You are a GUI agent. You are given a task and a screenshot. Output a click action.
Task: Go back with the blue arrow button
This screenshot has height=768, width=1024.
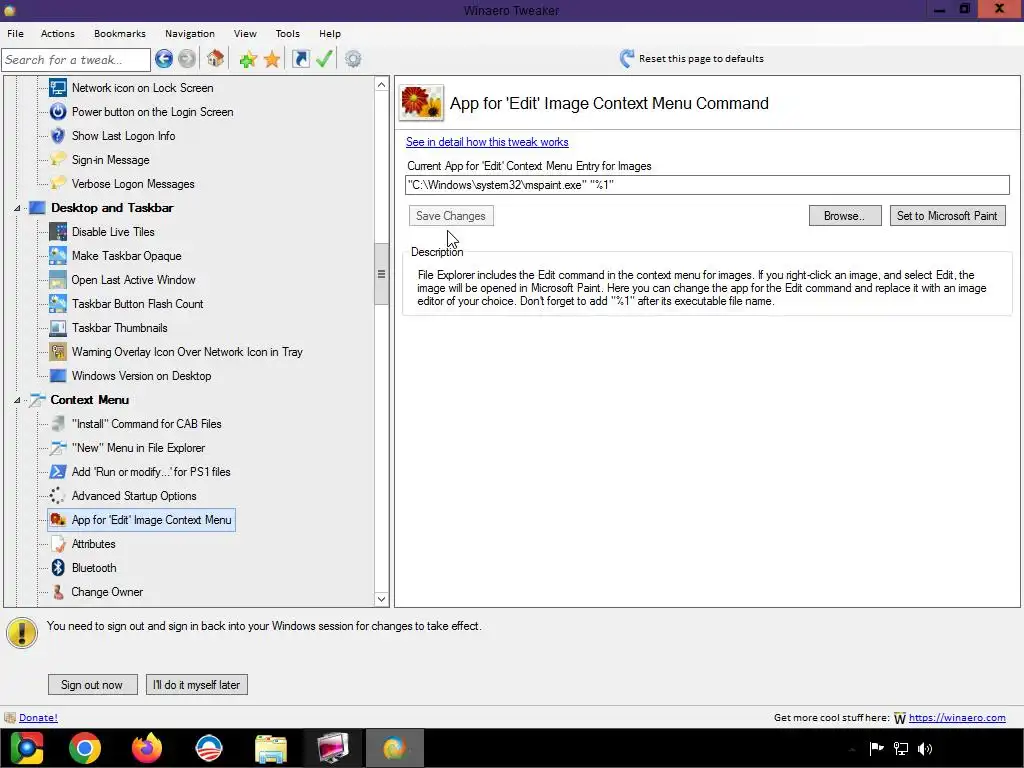tap(164, 59)
